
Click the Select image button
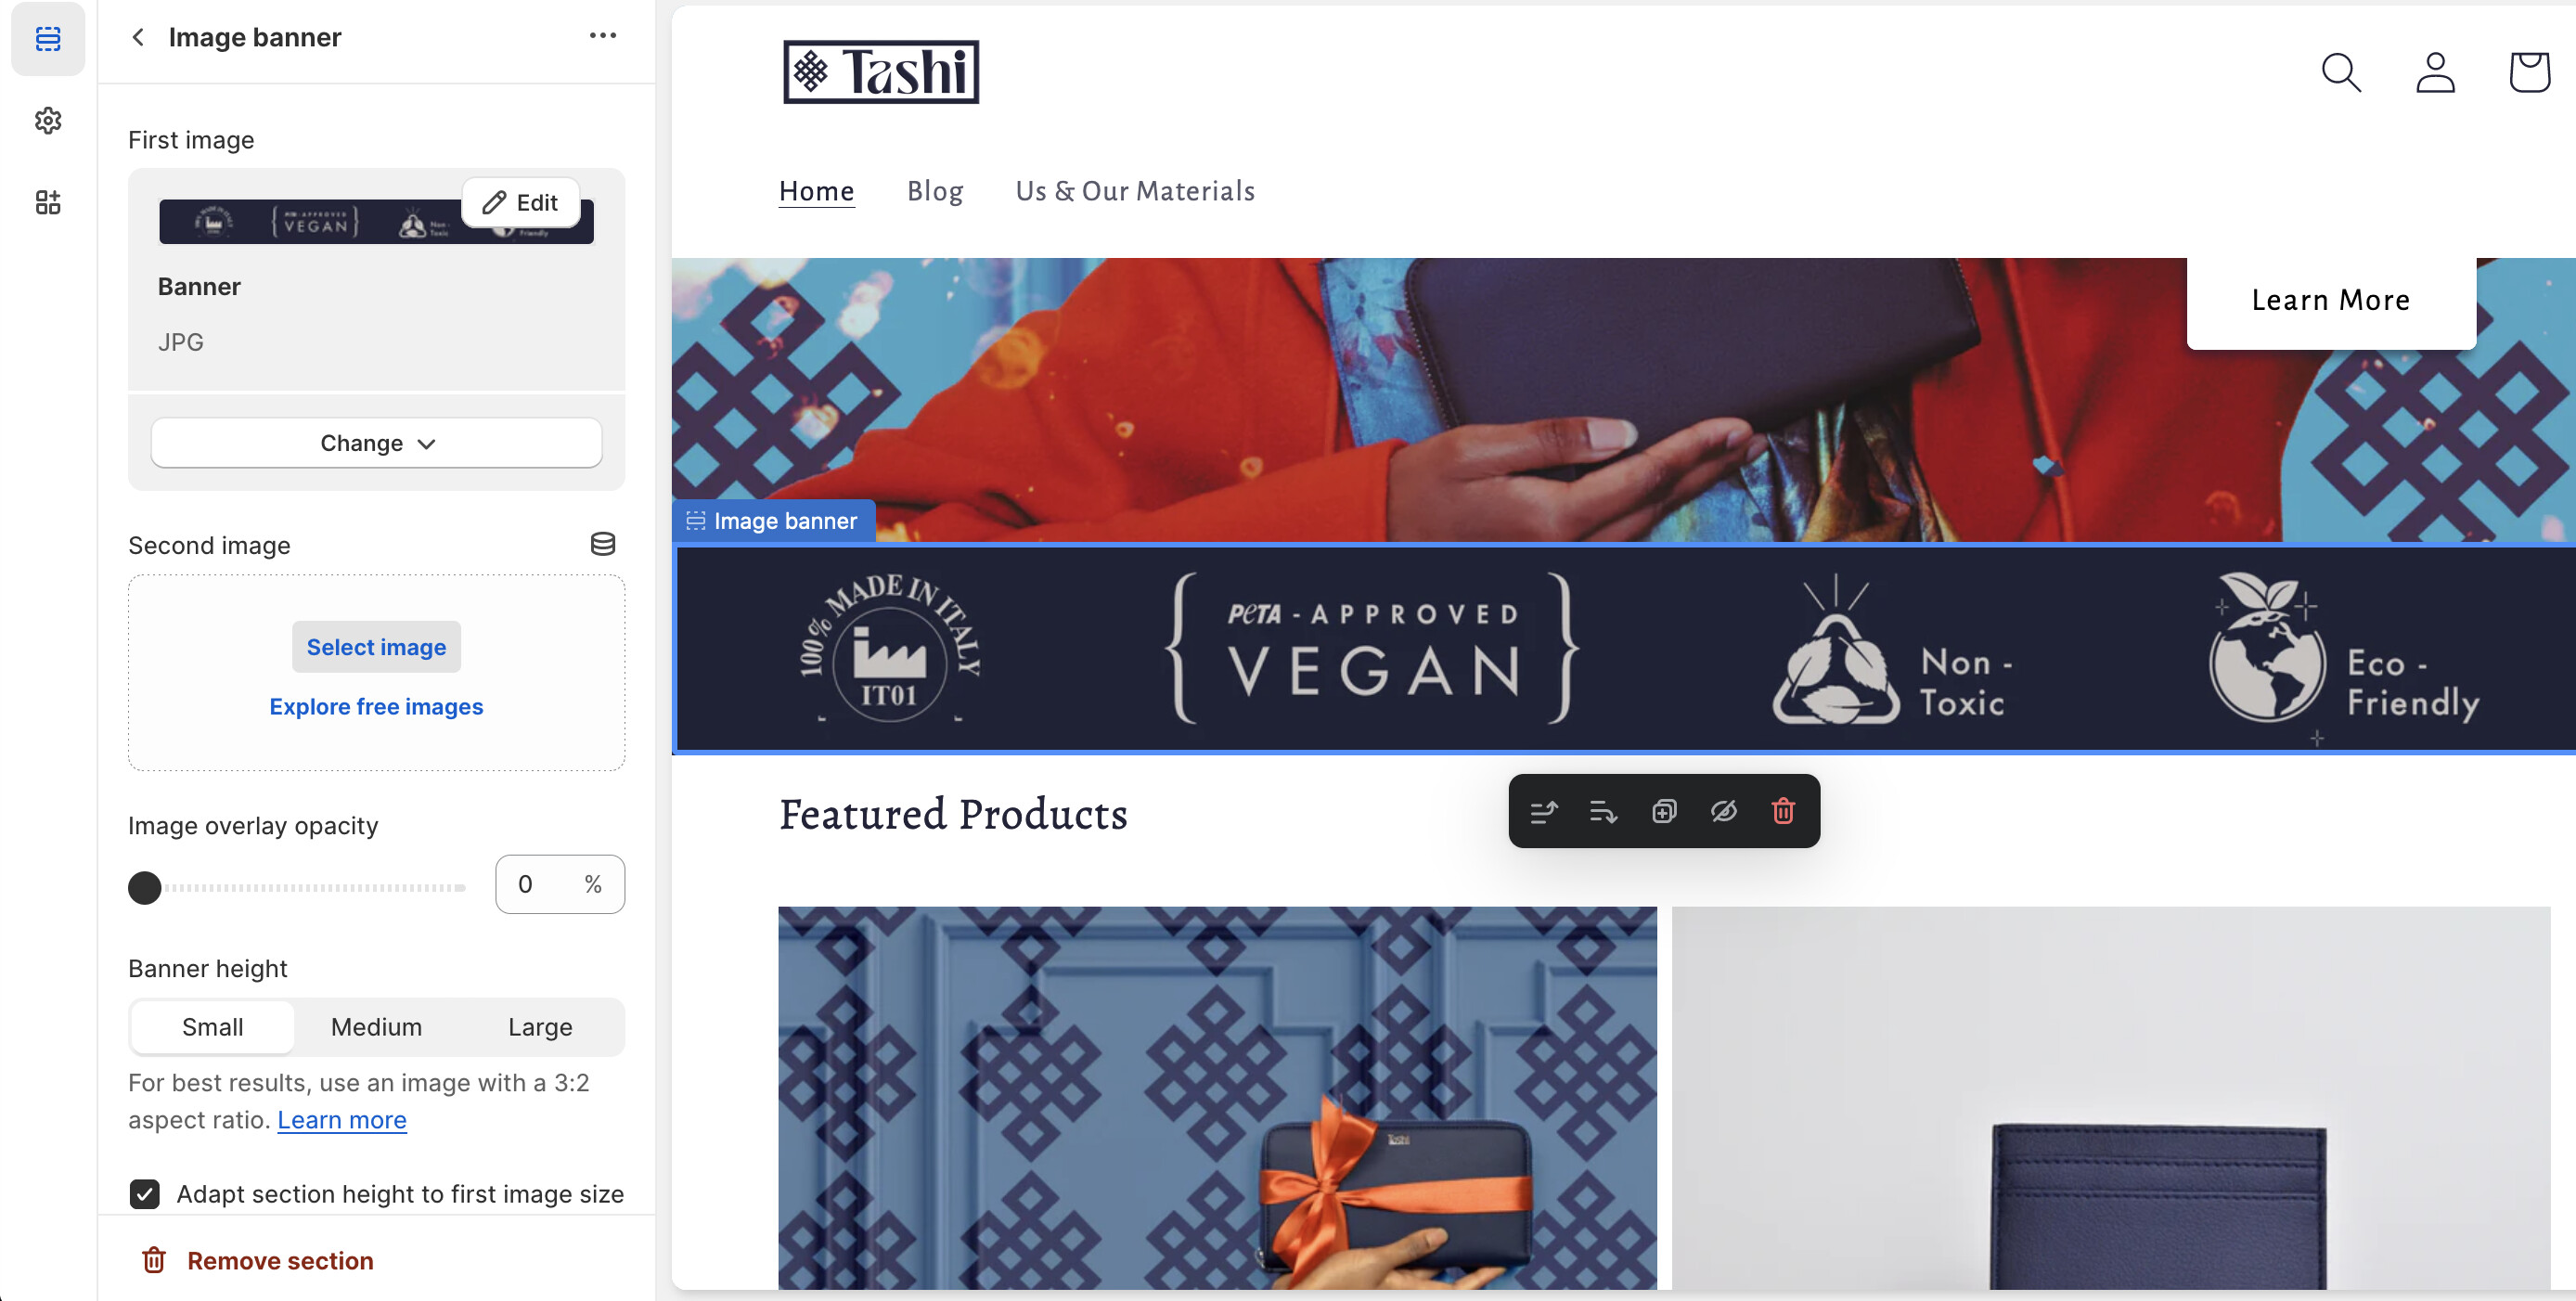(x=376, y=647)
